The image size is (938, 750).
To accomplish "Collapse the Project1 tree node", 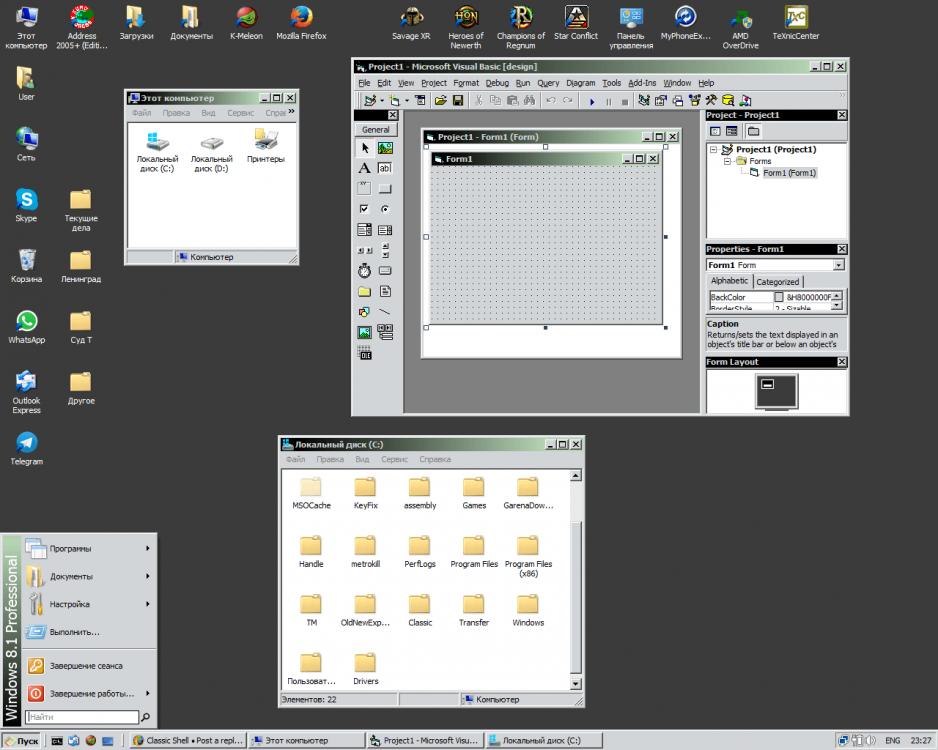I will pyautogui.click(x=713, y=150).
